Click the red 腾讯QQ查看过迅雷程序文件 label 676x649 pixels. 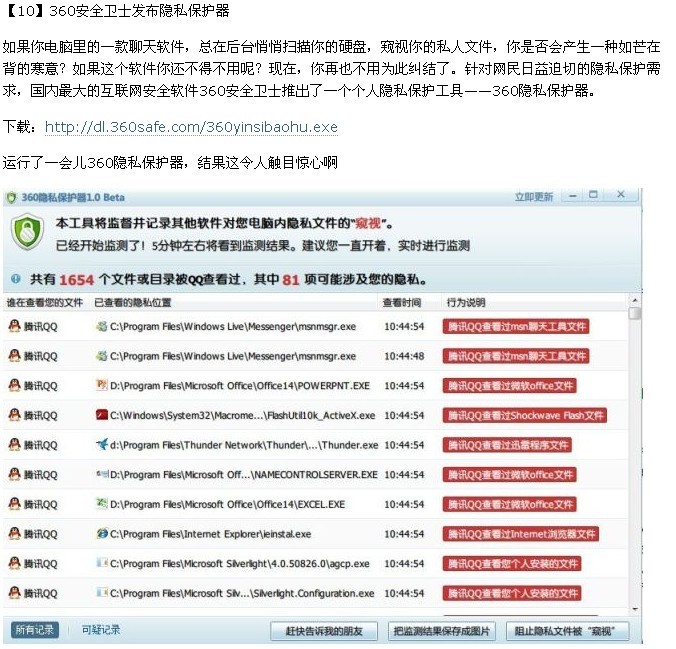(507, 445)
